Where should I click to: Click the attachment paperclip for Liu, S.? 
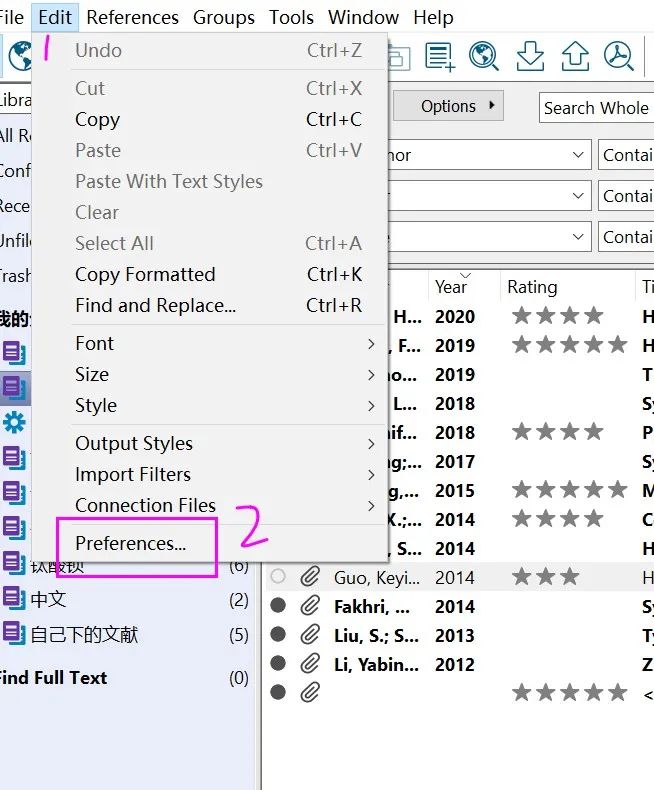coord(310,635)
